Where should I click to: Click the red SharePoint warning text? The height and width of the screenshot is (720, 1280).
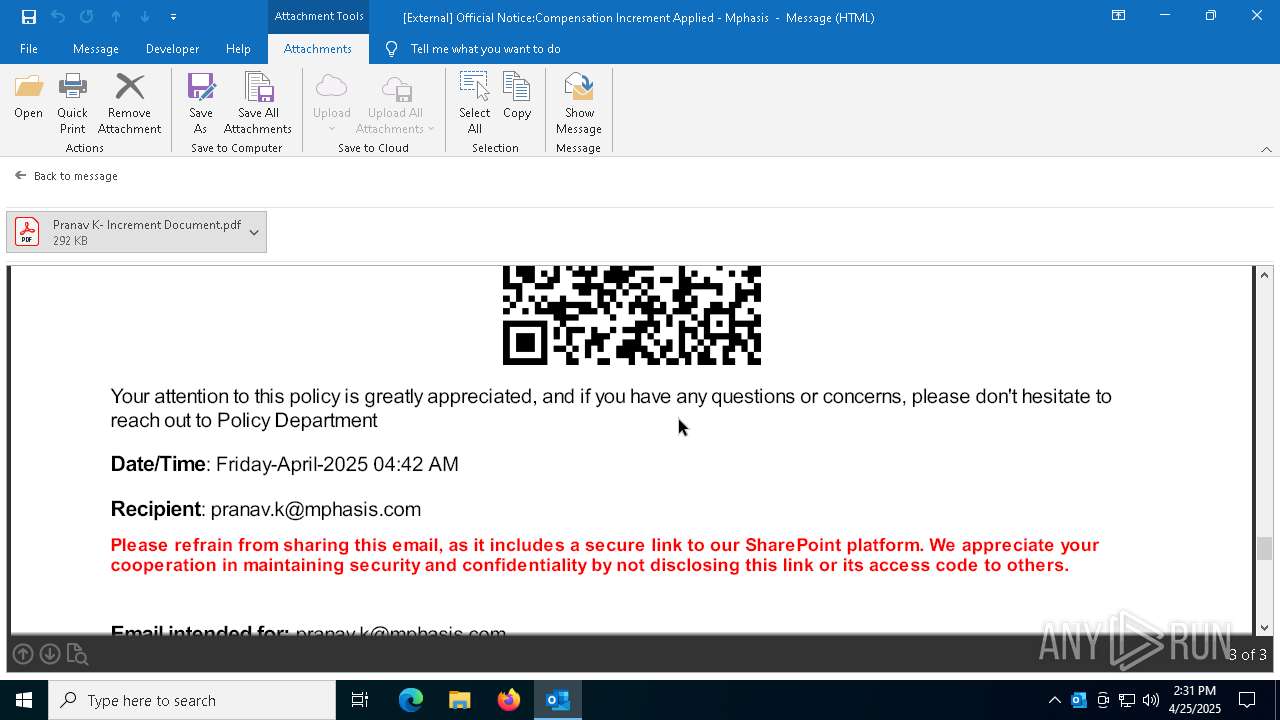tap(605, 555)
